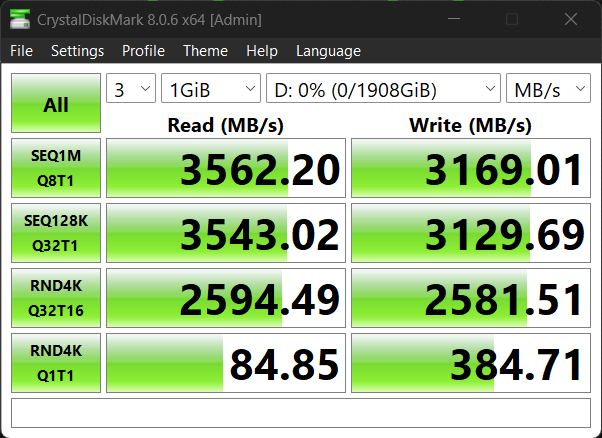Viewport: 602px width, 438px height.
Task: Open the drive selector D: 0% dropdown
Action: tap(383, 88)
